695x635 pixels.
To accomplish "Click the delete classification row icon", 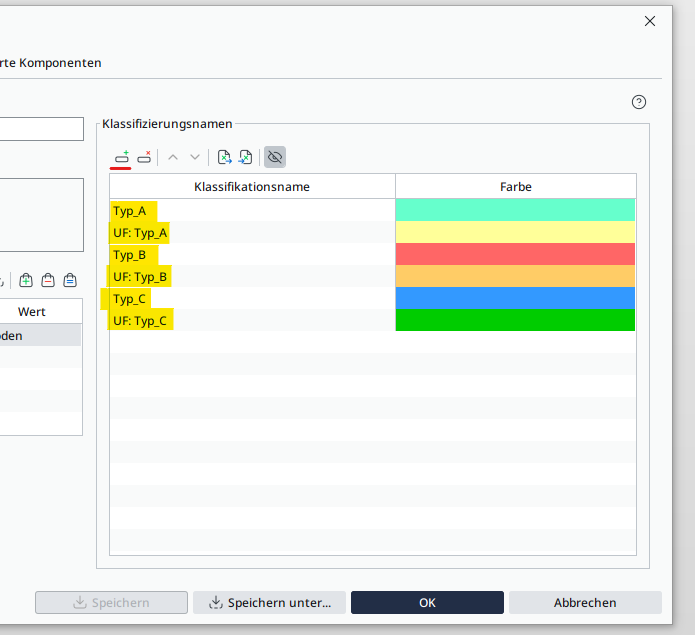I will pos(144,157).
